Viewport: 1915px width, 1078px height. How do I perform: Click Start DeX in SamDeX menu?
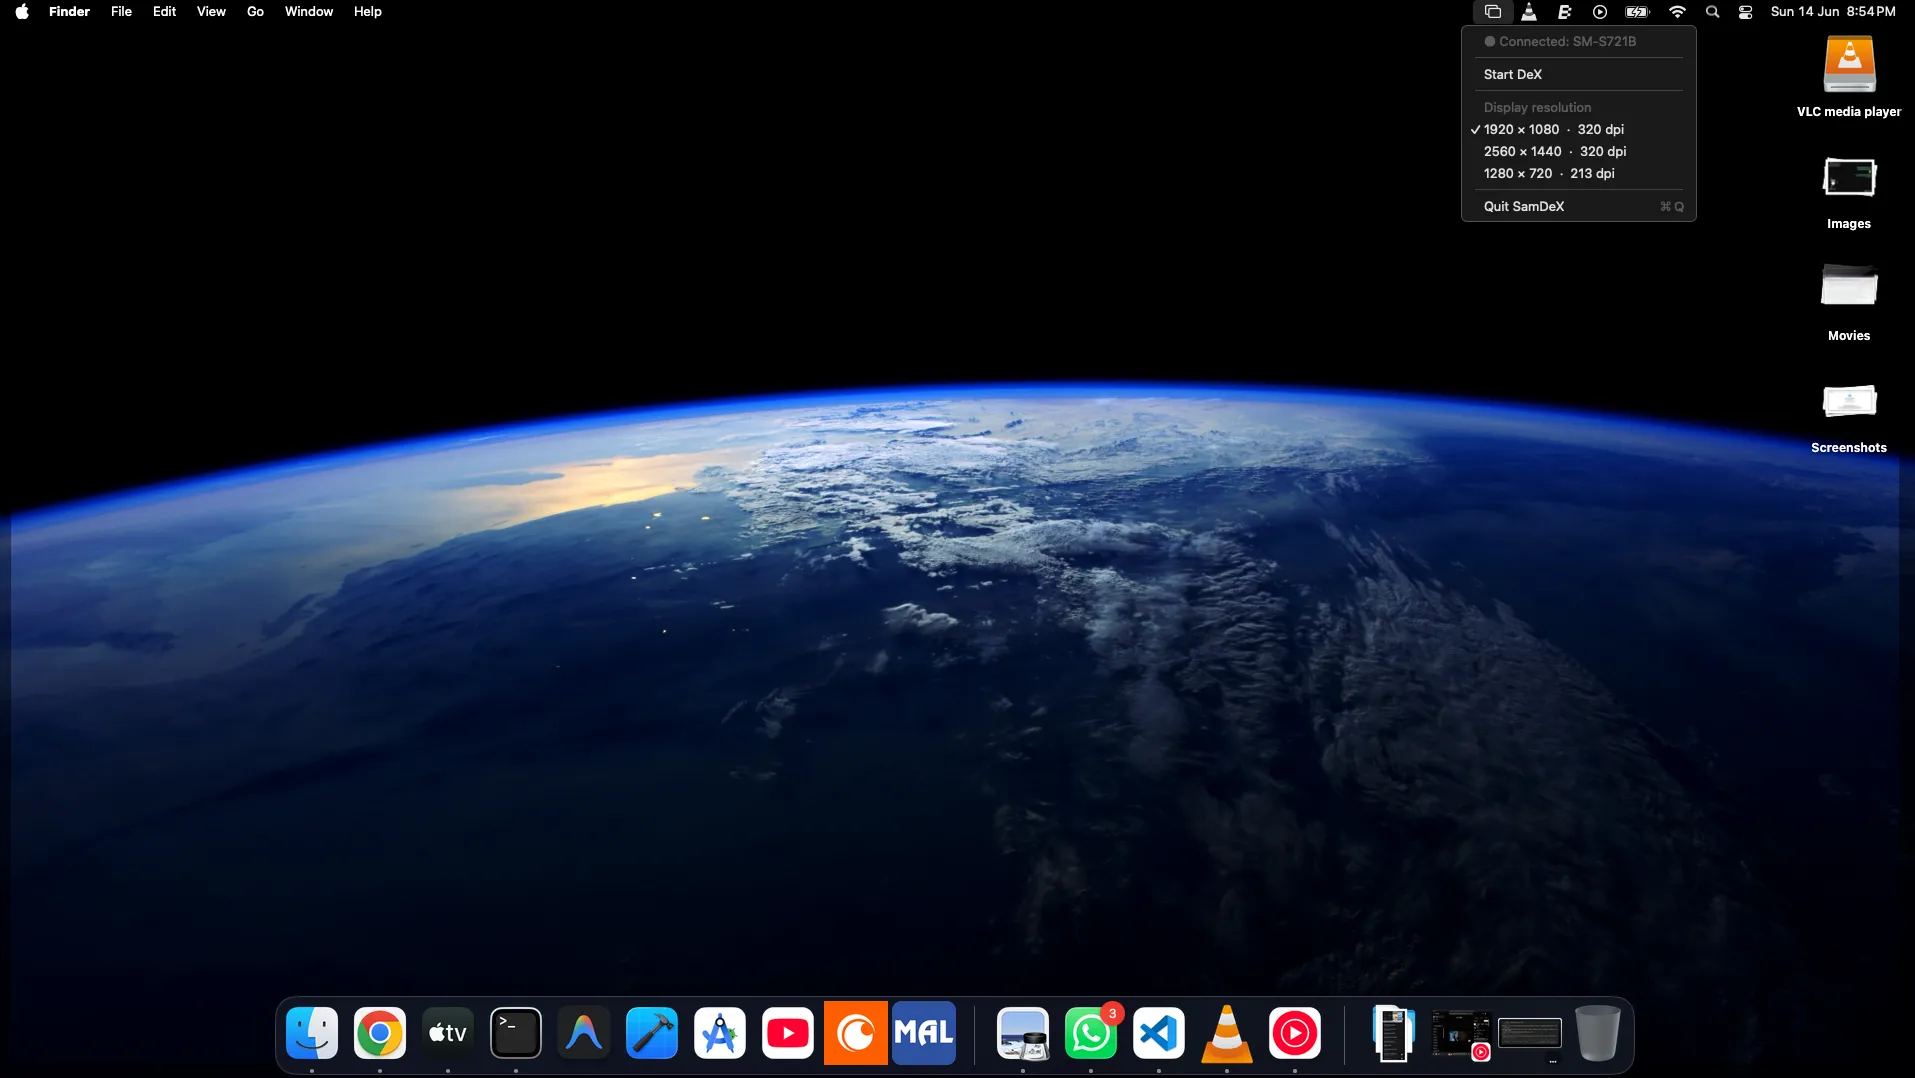[x=1579, y=74]
